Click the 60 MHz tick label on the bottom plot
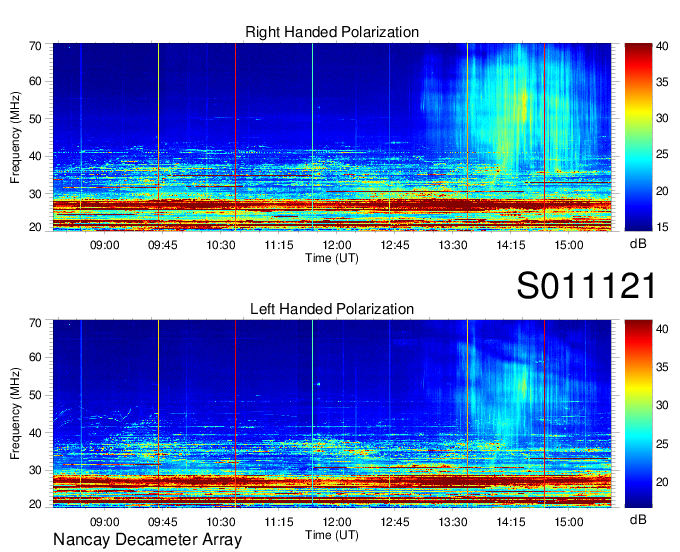The width and height of the screenshot is (680, 552). 35,357
